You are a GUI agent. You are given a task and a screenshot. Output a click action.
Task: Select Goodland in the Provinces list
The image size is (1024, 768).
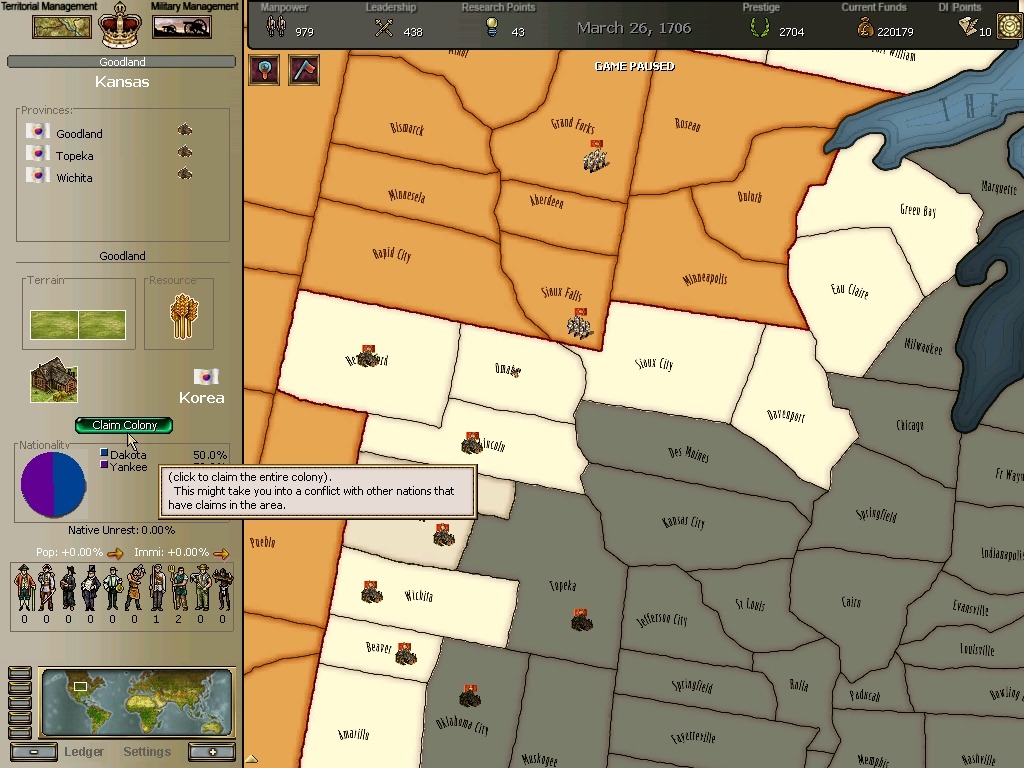click(79, 134)
